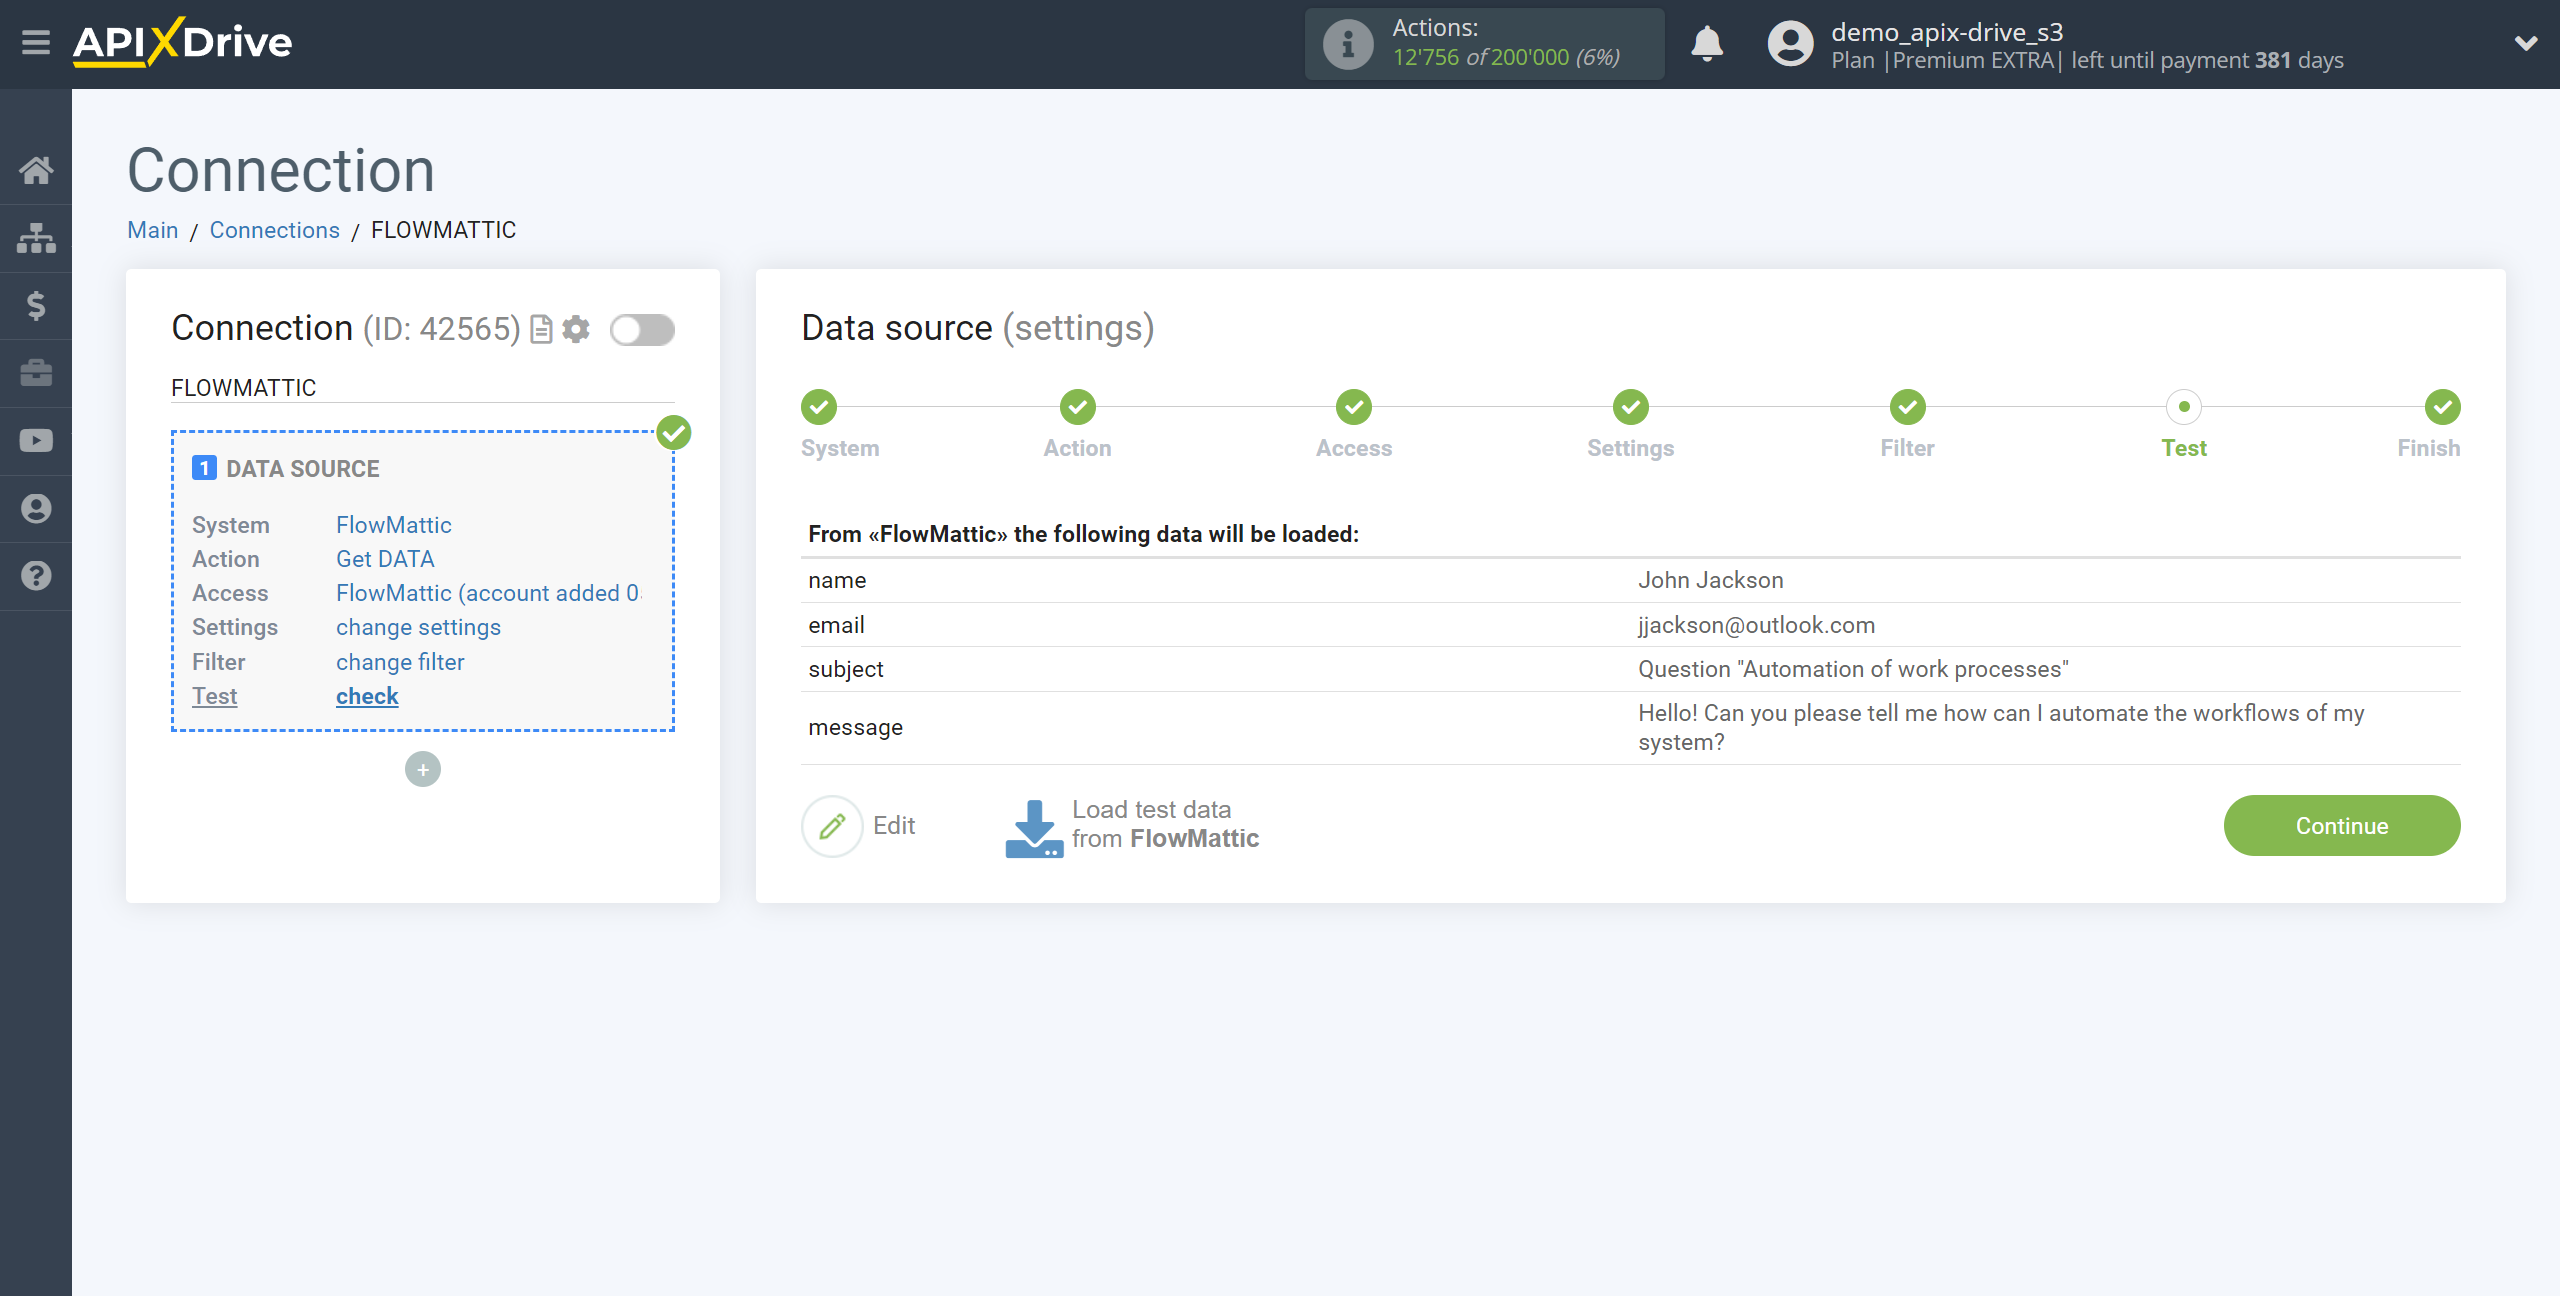This screenshot has height=1296, width=2560.
Task: Open the billing dollar sidebar icon
Action: coord(36,306)
